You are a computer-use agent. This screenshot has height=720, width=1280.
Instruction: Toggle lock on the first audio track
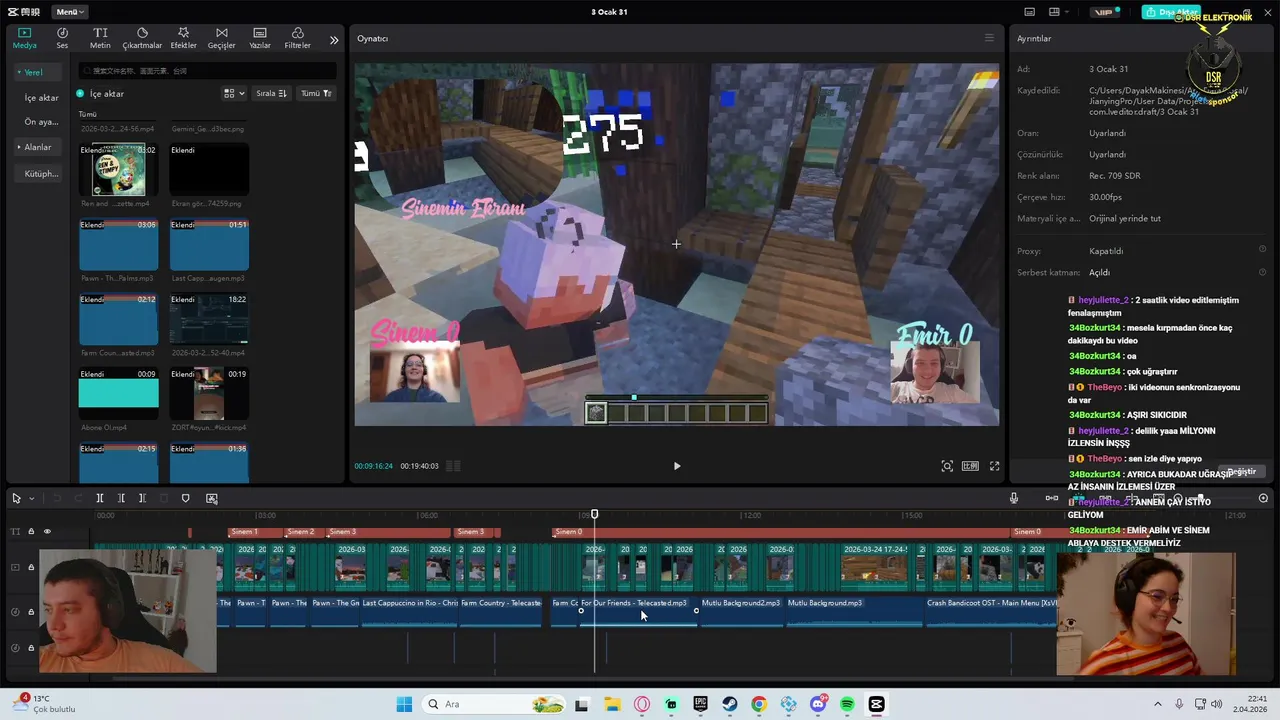click(31, 611)
